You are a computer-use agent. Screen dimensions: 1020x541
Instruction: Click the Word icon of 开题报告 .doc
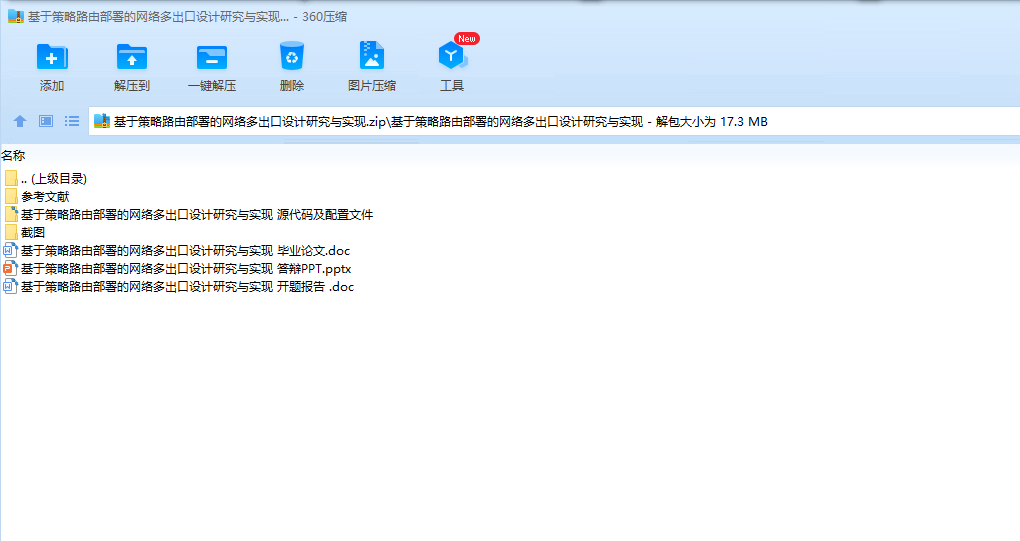[10, 287]
